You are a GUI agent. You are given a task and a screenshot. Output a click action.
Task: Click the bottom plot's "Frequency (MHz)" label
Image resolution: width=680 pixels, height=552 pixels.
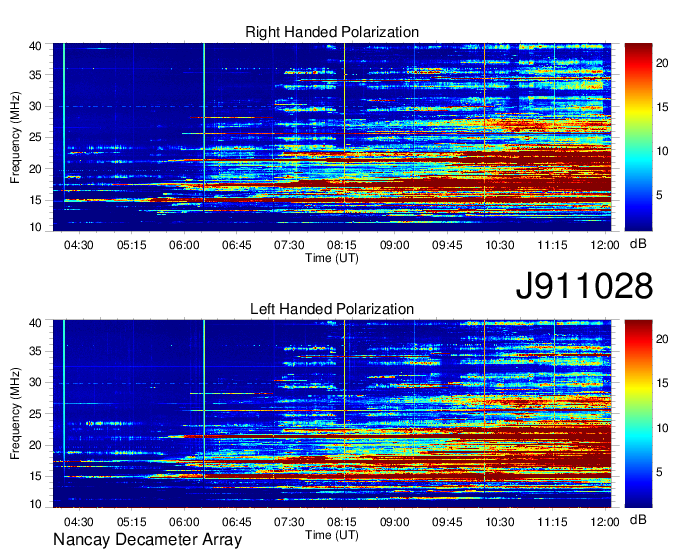coord(15,414)
